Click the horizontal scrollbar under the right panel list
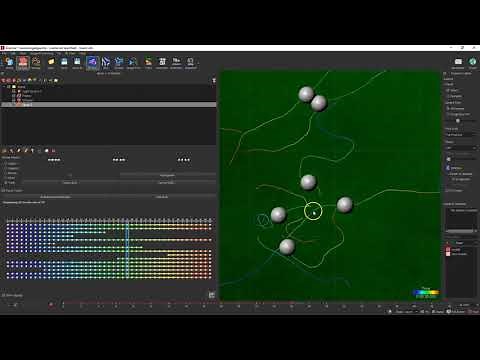Screen dimensions: 480x360 460,231
